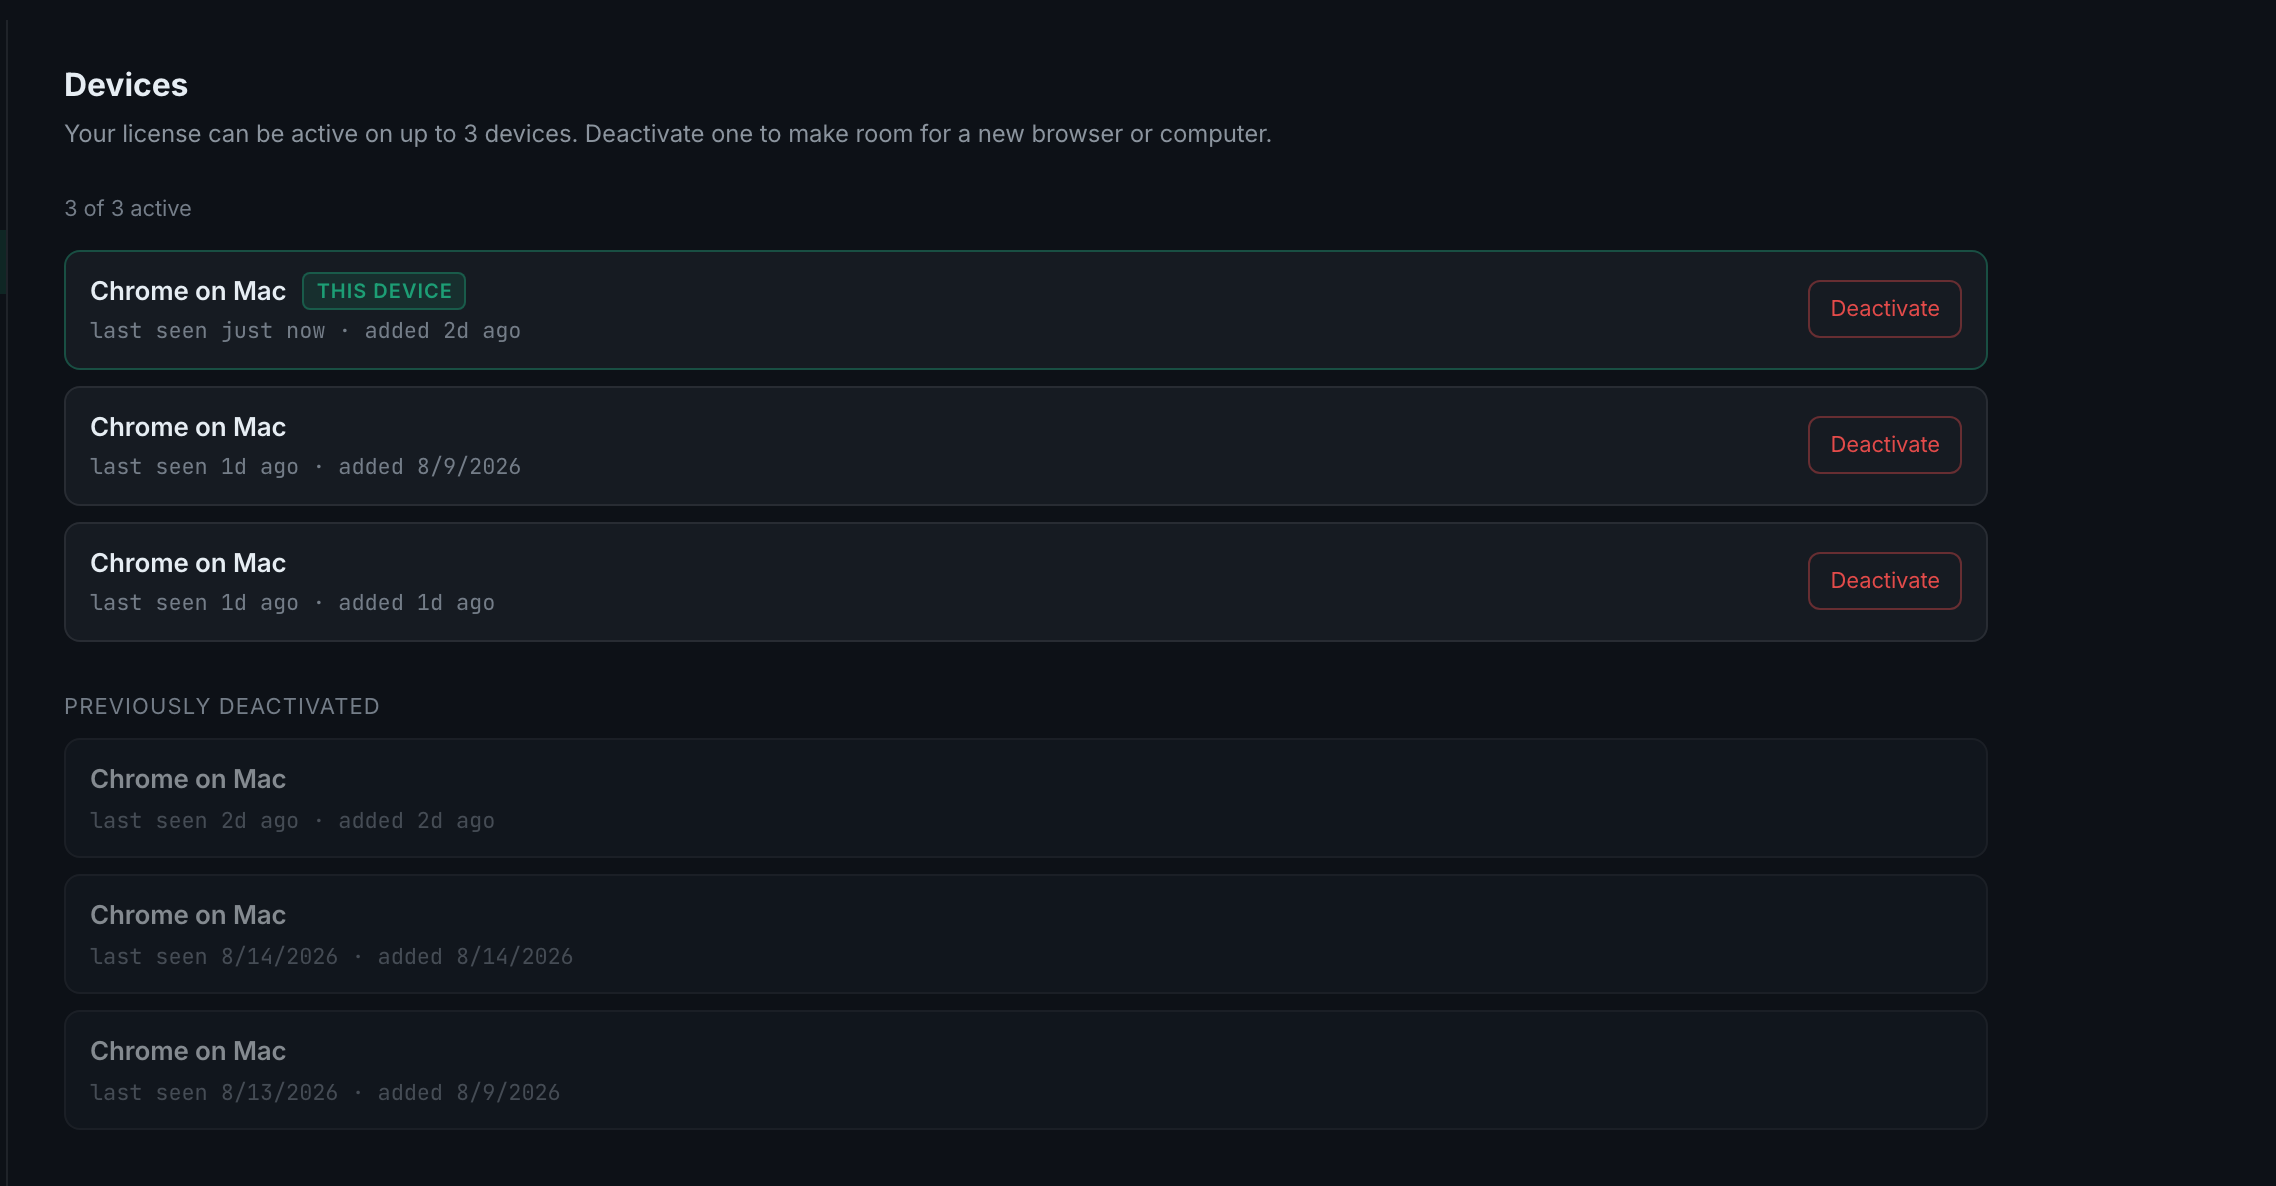2276x1186 pixels.
Task: Click the '3 of 3 active' counter
Action: 128,208
